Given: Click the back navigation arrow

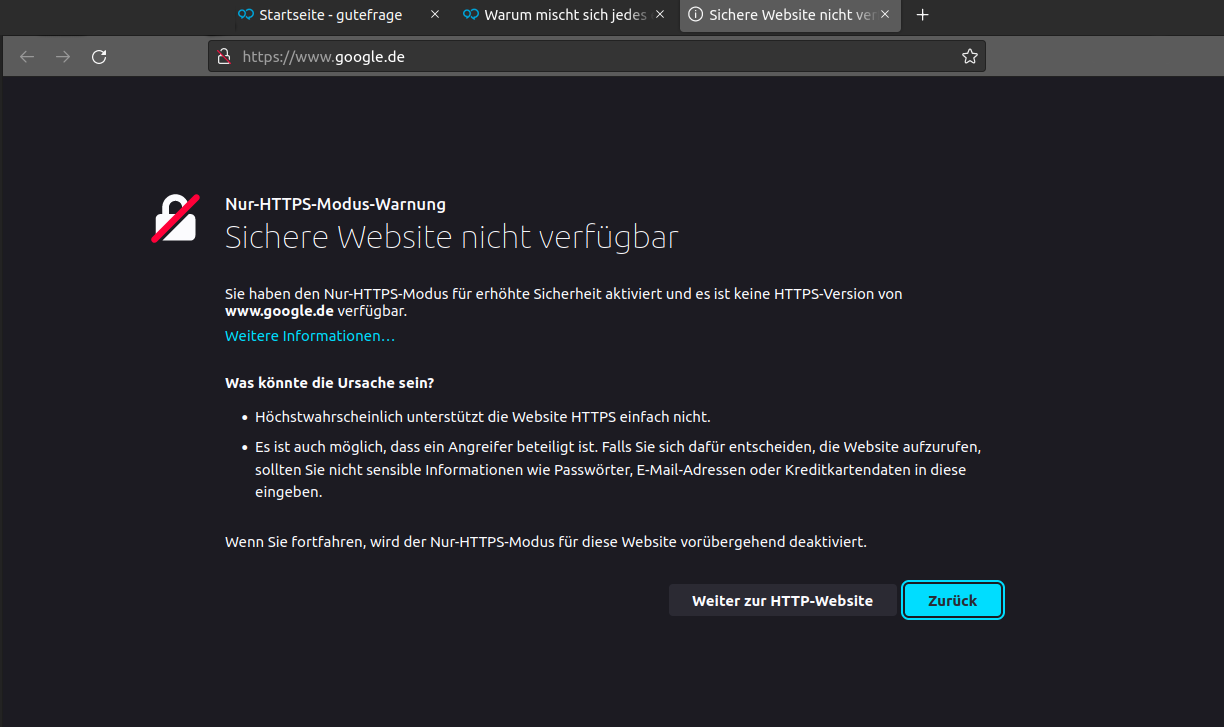Looking at the screenshot, I should point(26,56).
